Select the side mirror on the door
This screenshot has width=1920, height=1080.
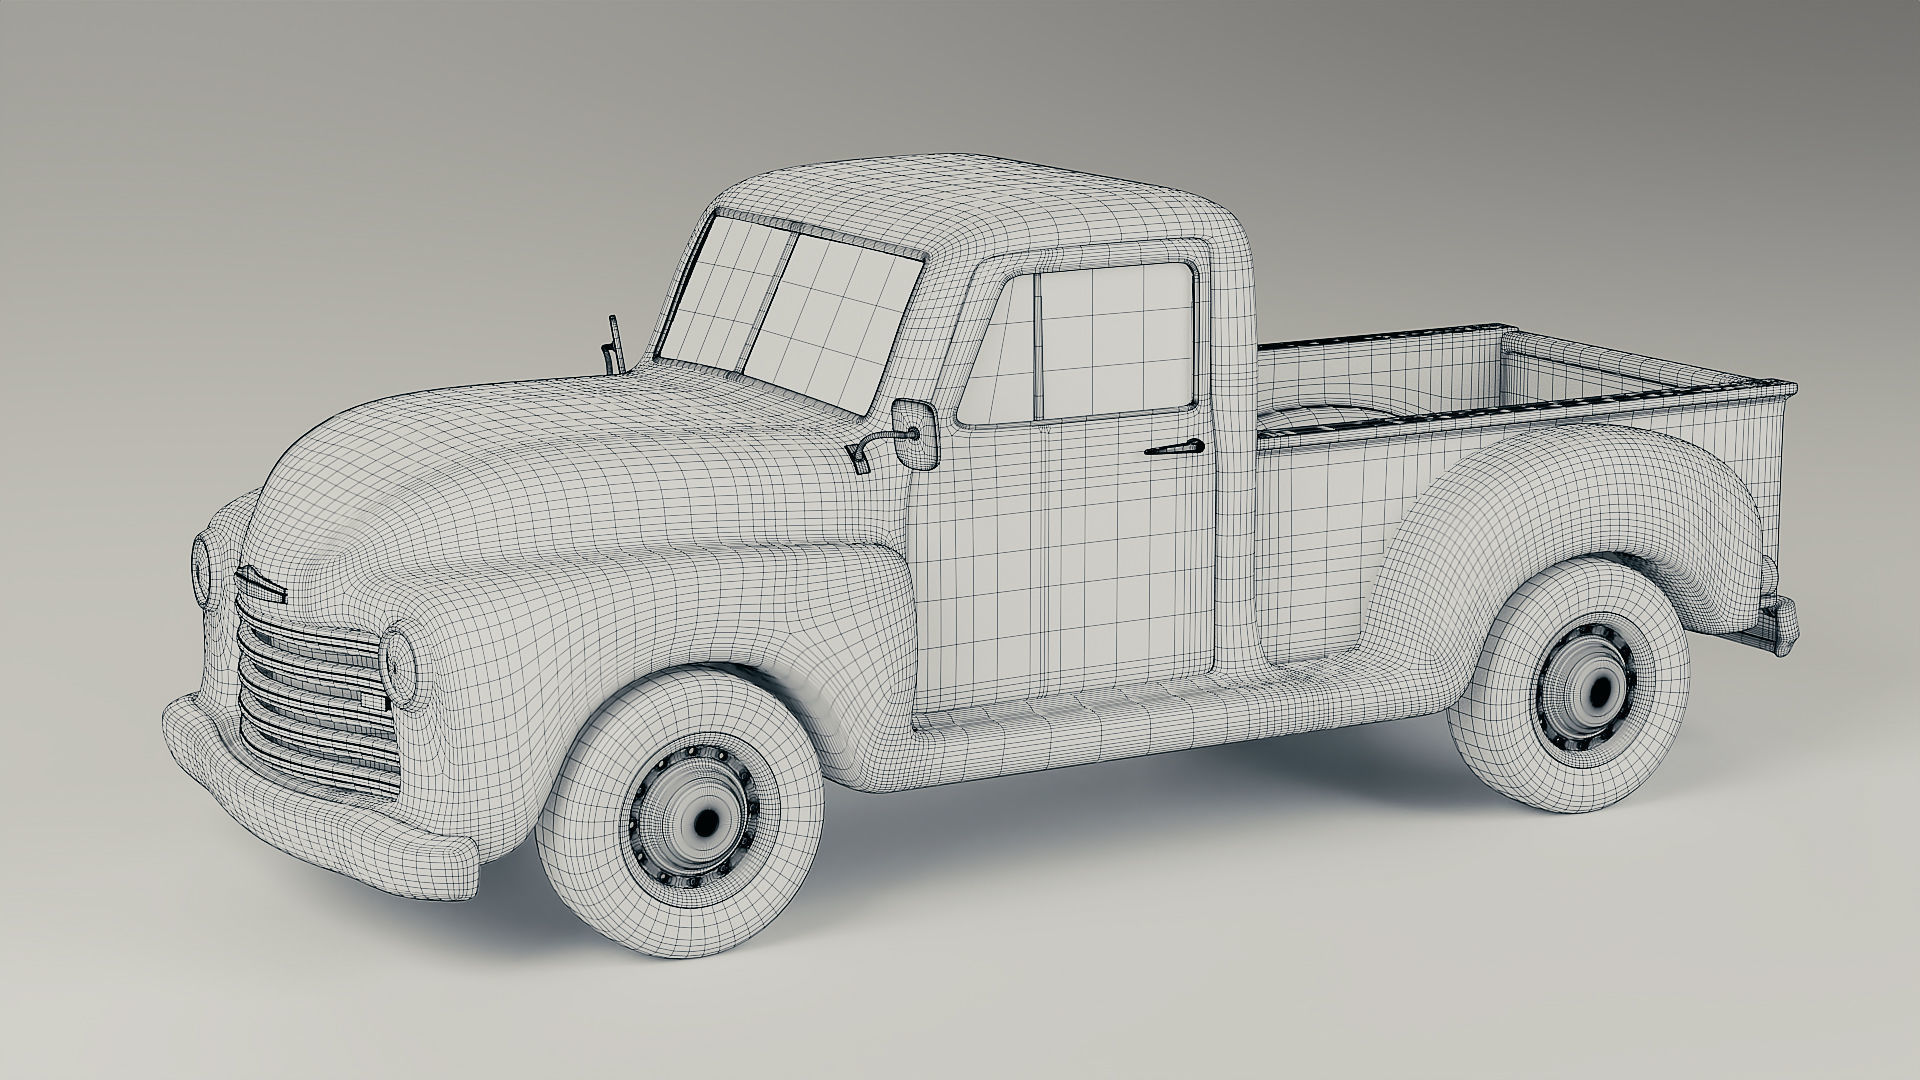tap(914, 433)
